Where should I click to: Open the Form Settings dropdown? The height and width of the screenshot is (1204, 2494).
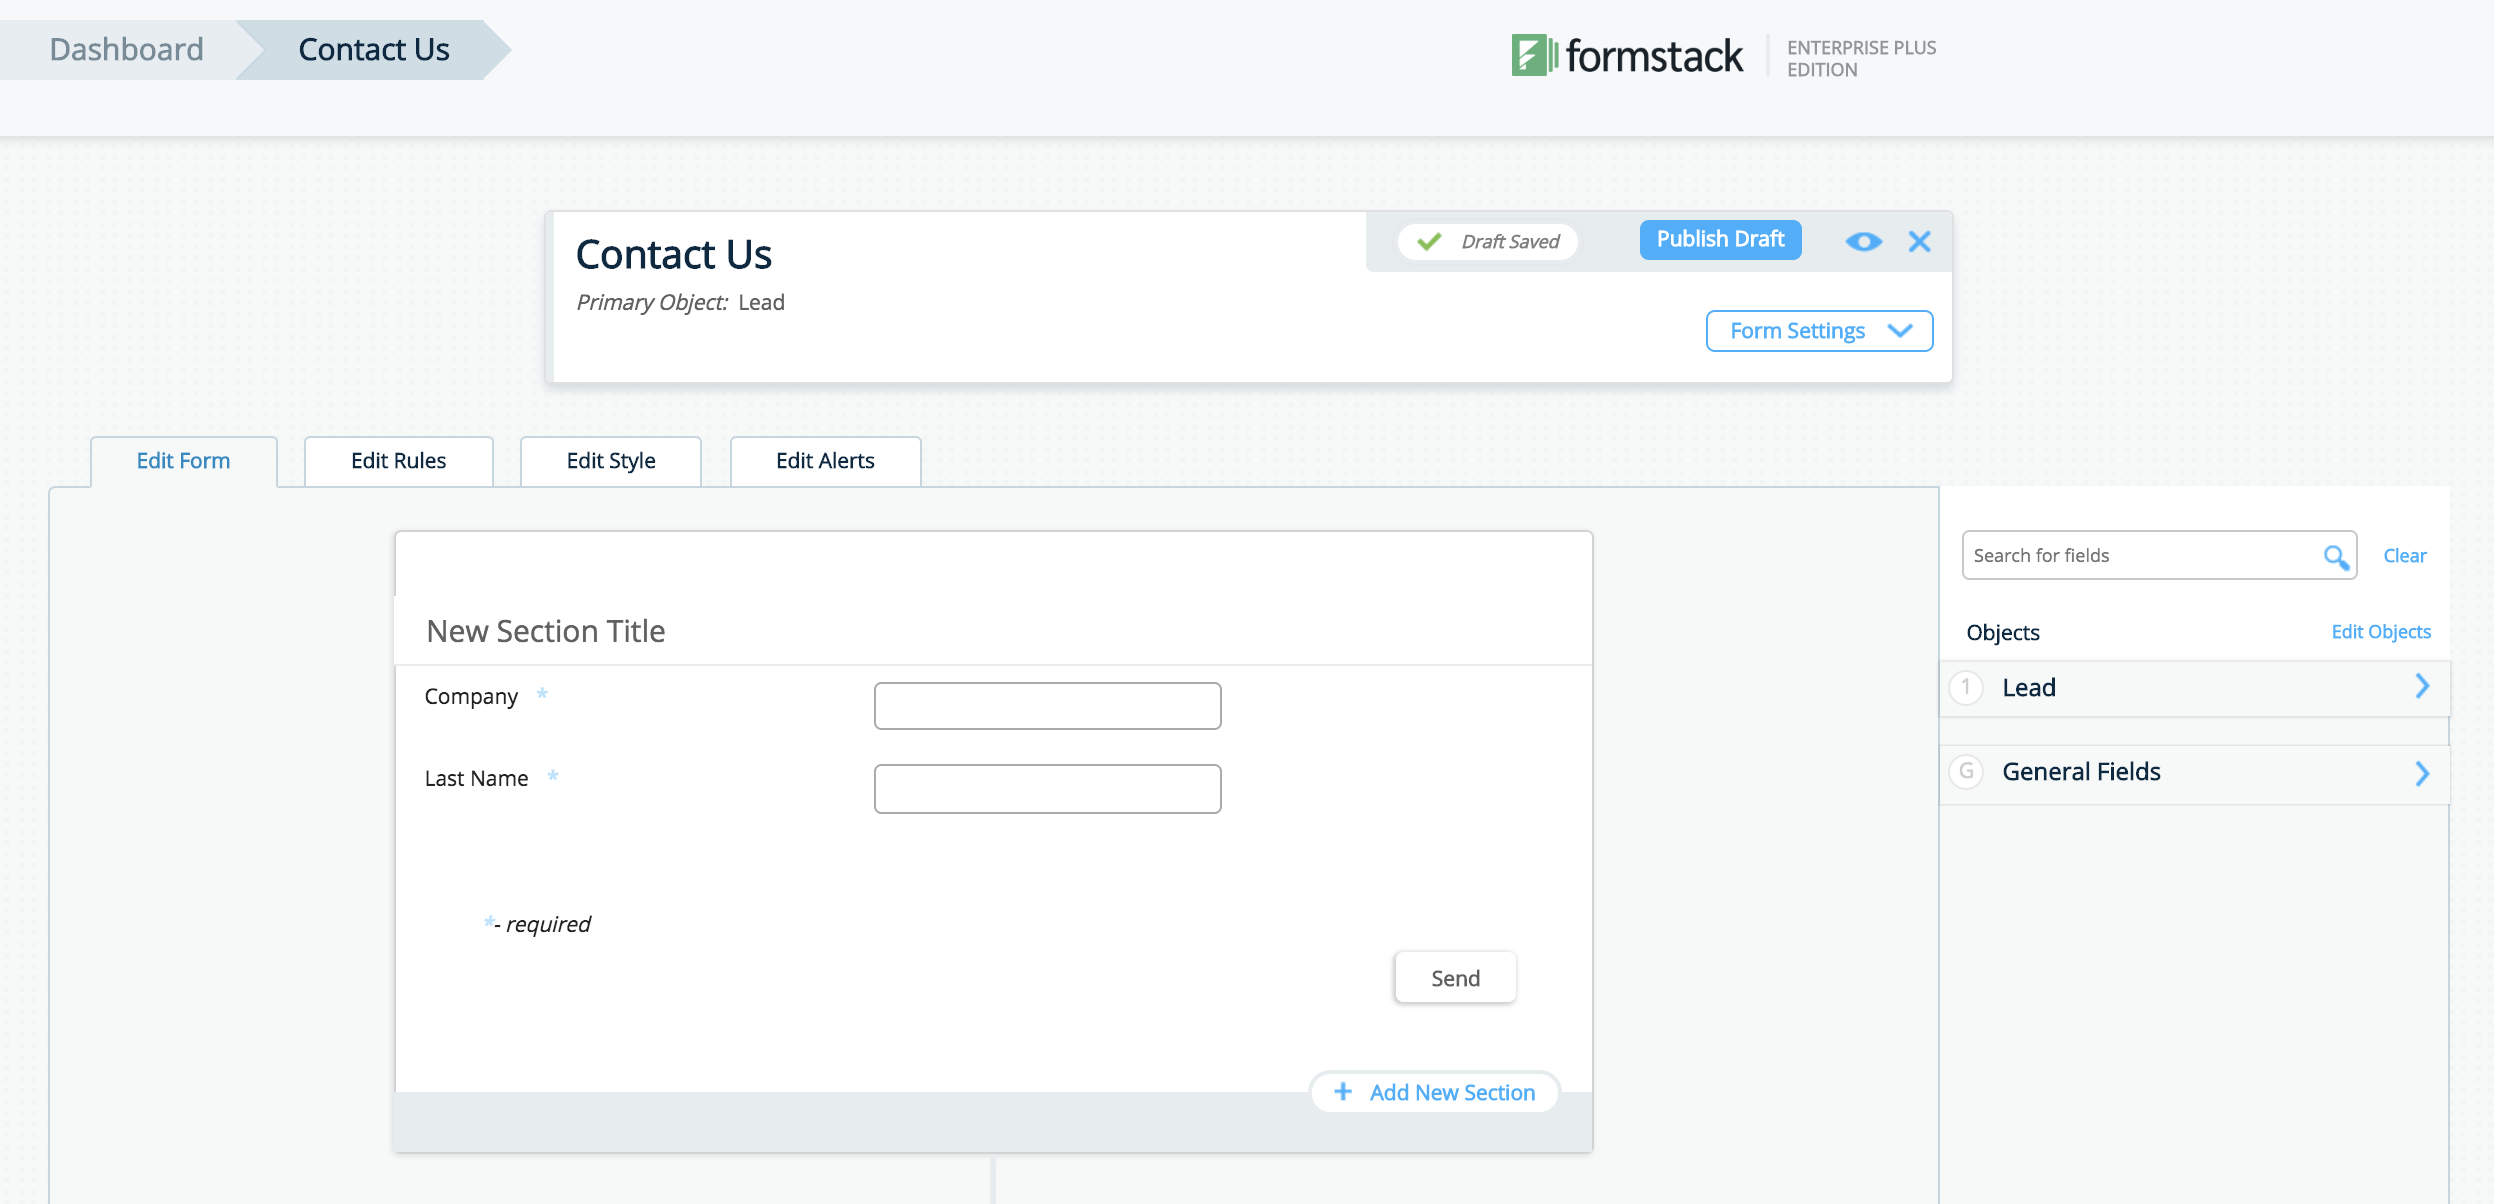point(1819,331)
